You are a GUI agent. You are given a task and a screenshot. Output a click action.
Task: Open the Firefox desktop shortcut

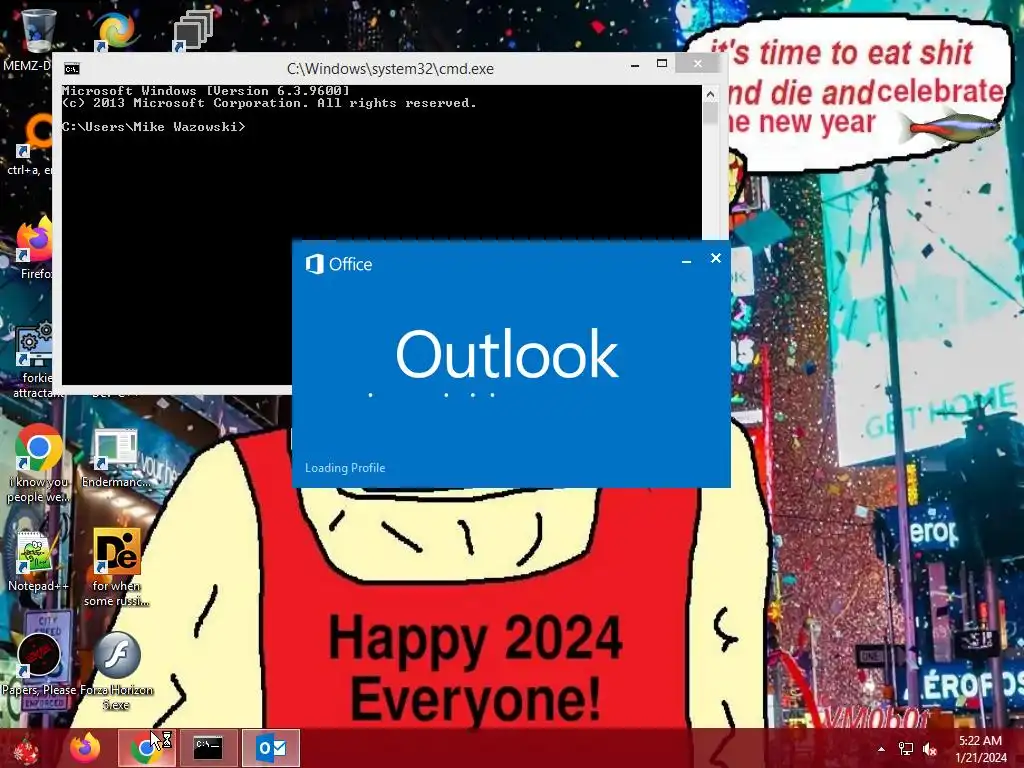[x=34, y=239]
